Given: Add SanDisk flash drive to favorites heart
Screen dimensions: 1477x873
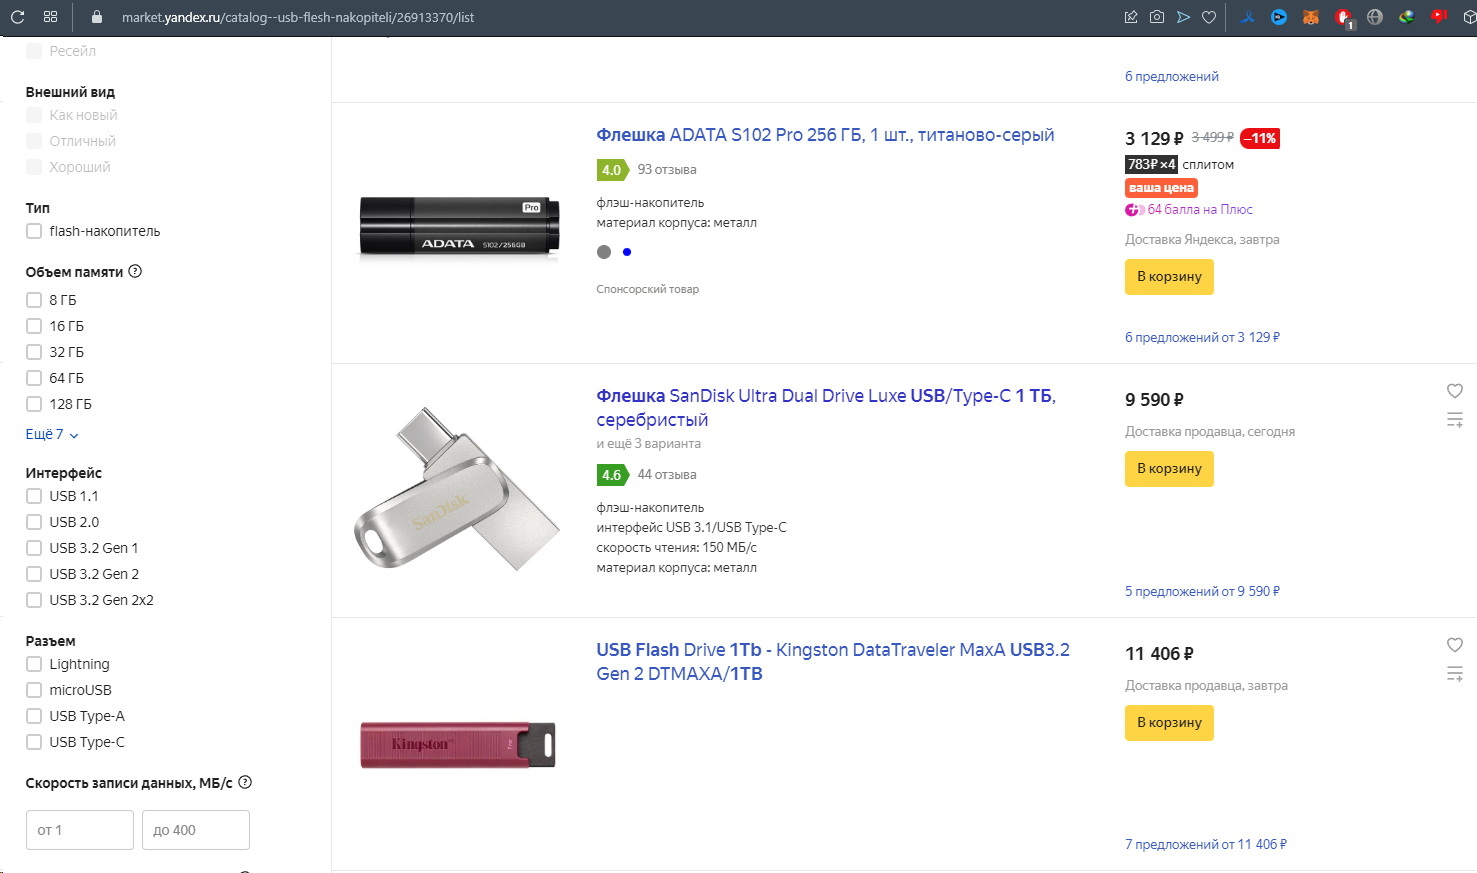Looking at the screenshot, I should point(1455,391).
